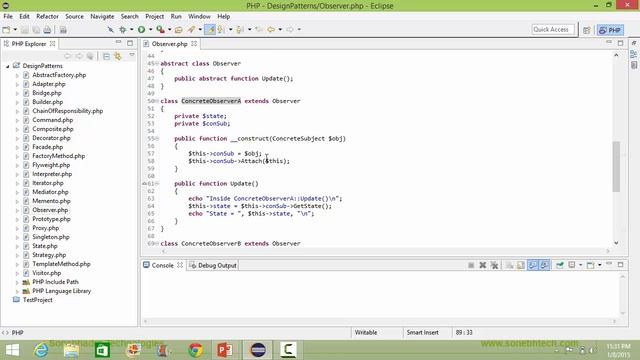
Task: Click the Next Annotation toolbar icon
Action: 222,30
